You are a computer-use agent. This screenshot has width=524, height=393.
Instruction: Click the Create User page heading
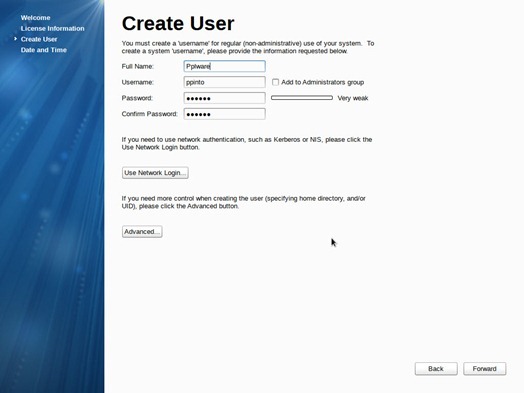[178, 23]
